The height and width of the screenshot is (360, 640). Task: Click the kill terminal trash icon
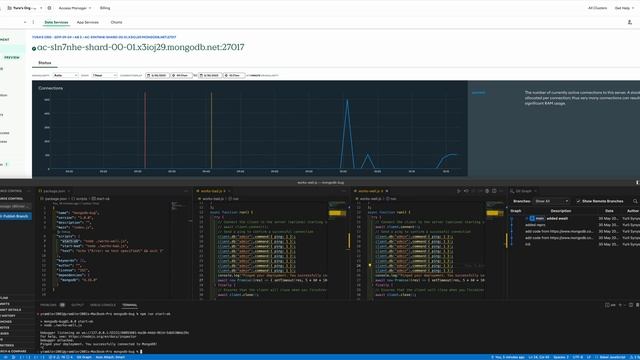click(637, 305)
